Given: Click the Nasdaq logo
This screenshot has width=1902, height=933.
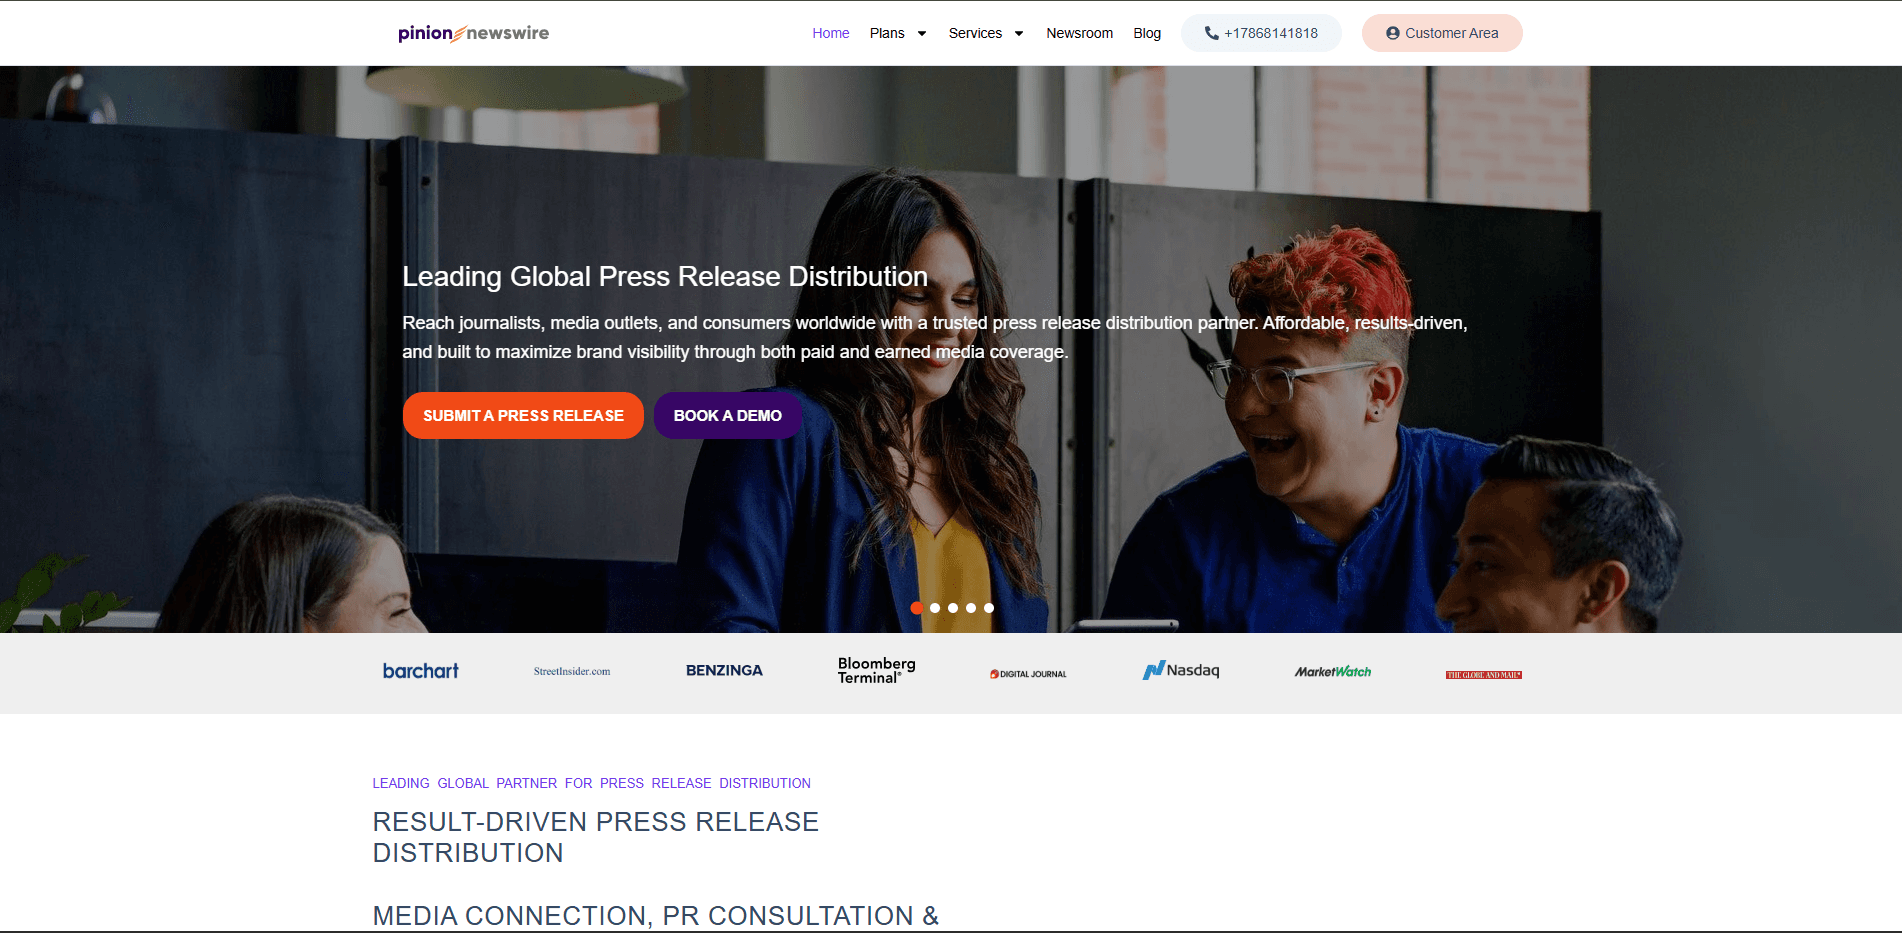Looking at the screenshot, I should [1181, 670].
